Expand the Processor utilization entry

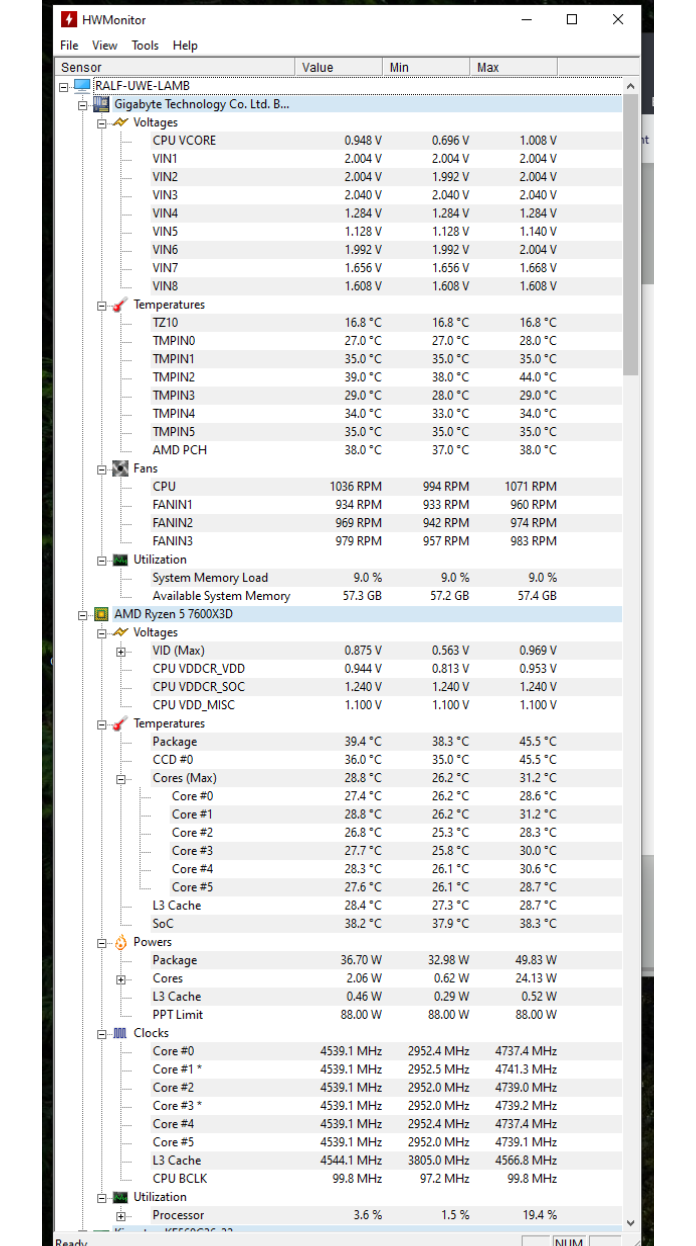pos(121,1215)
